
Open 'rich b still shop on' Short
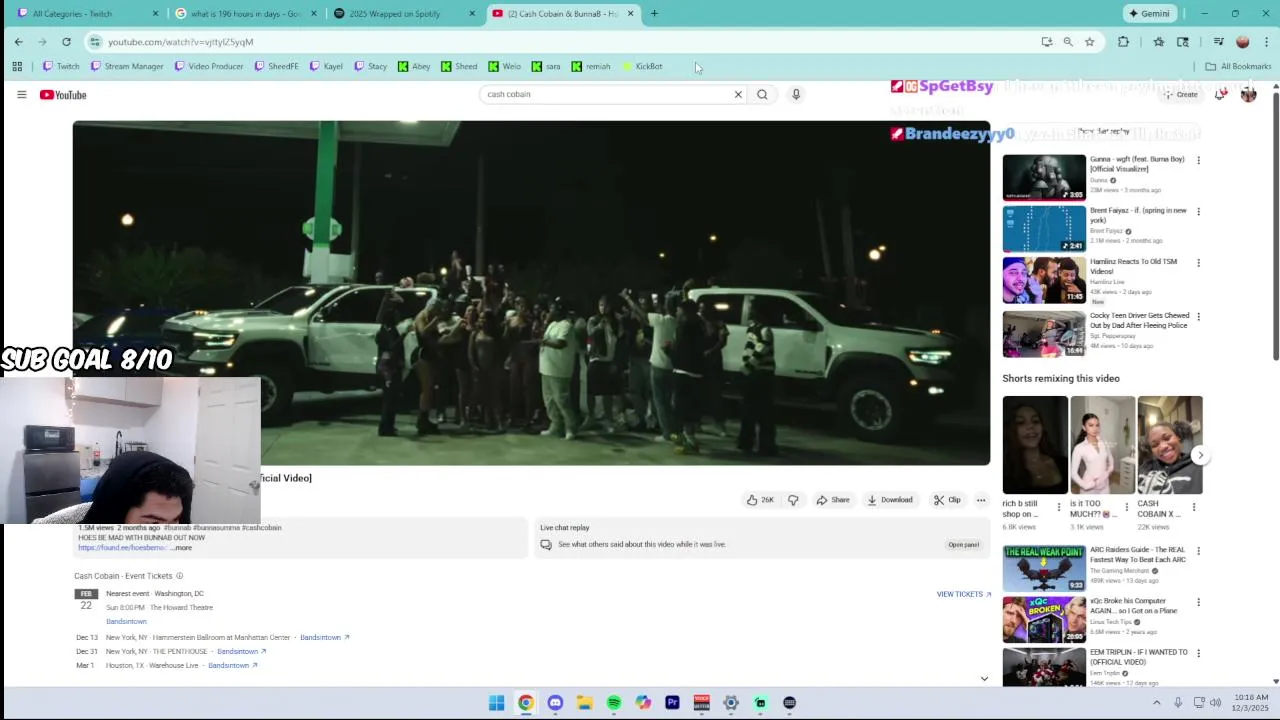(1035, 445)
